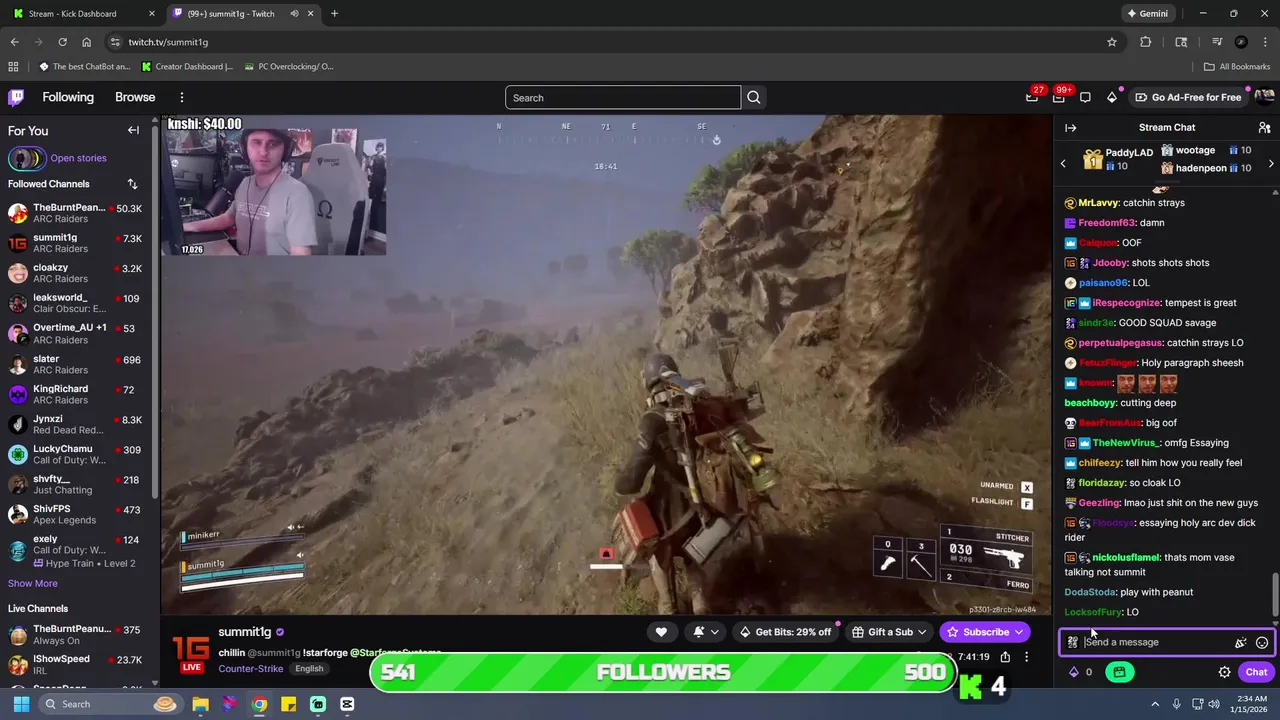The height and width of the screenshot is (720, 1280).
Task: Open KingRichard channel in sidebar
Action: [x=75, y=394]
